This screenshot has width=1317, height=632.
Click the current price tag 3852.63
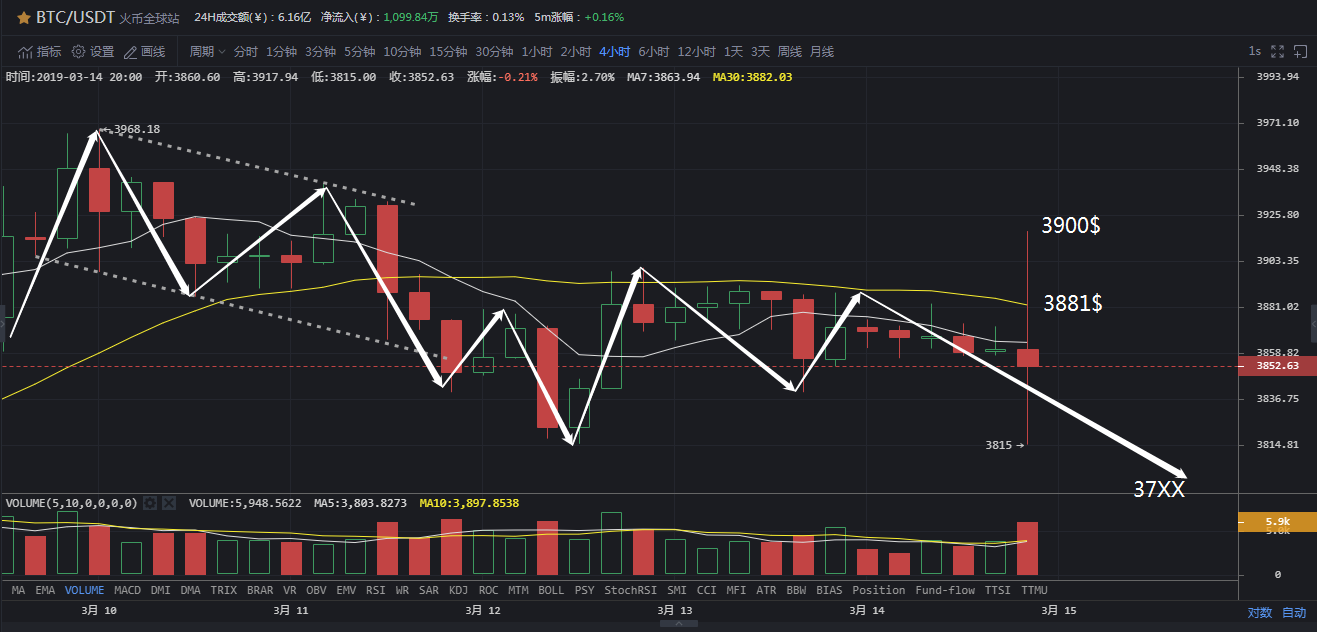click(x=1278, y=366)
